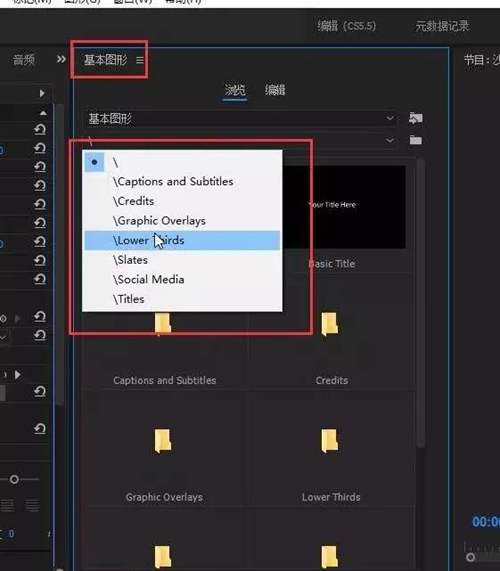Toggle the keyframe diamond in effect controls
The image size is (500, 571).
[x=3, y=319]
